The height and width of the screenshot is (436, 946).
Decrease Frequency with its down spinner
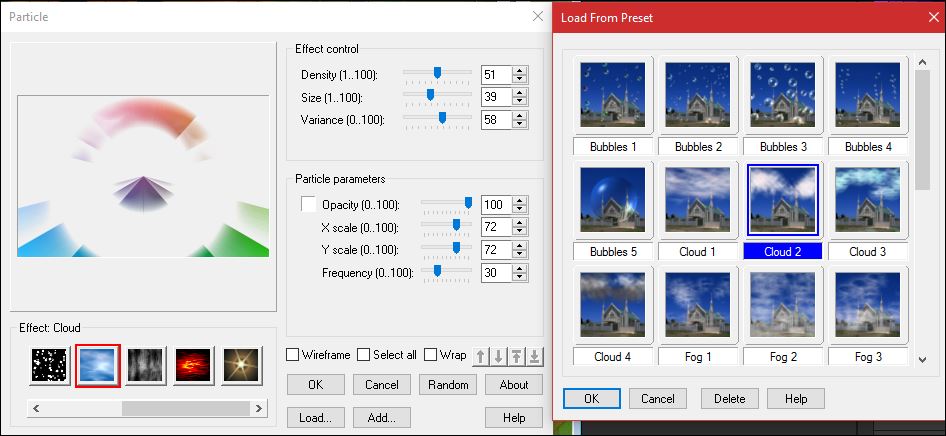(519, 277)
